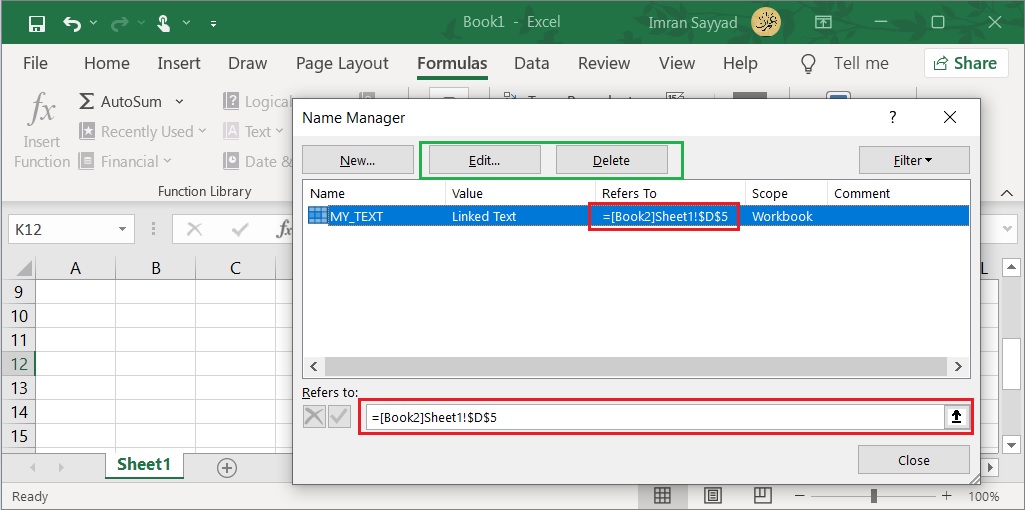Sort by the Value column header

(520, 194)
